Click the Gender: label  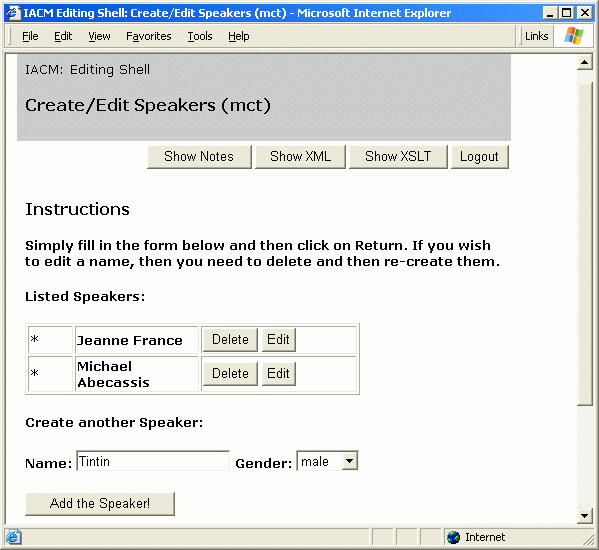[x=264, y=463]
